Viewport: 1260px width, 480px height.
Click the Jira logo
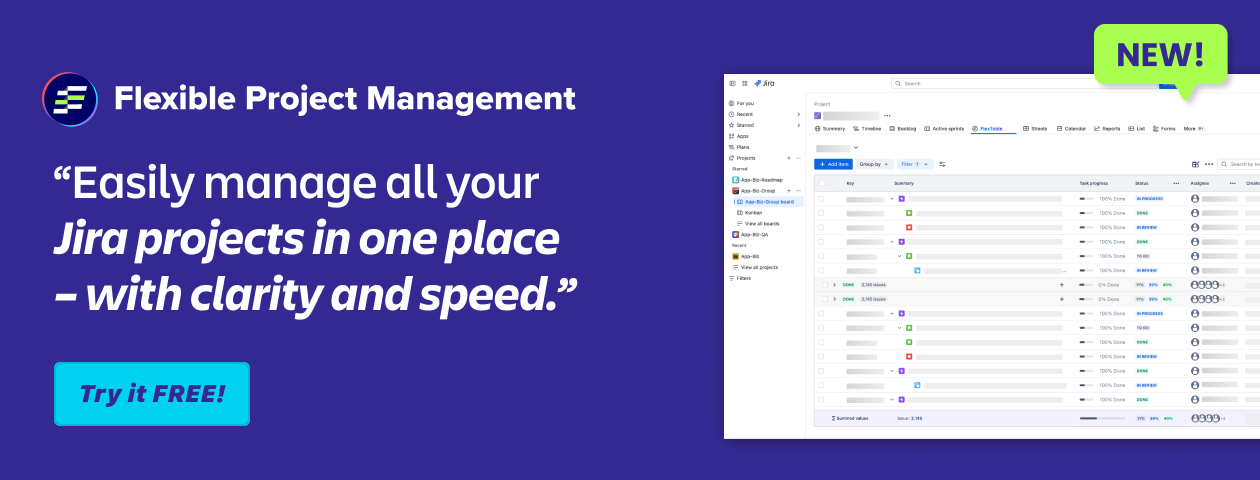[x=765, y=83]
